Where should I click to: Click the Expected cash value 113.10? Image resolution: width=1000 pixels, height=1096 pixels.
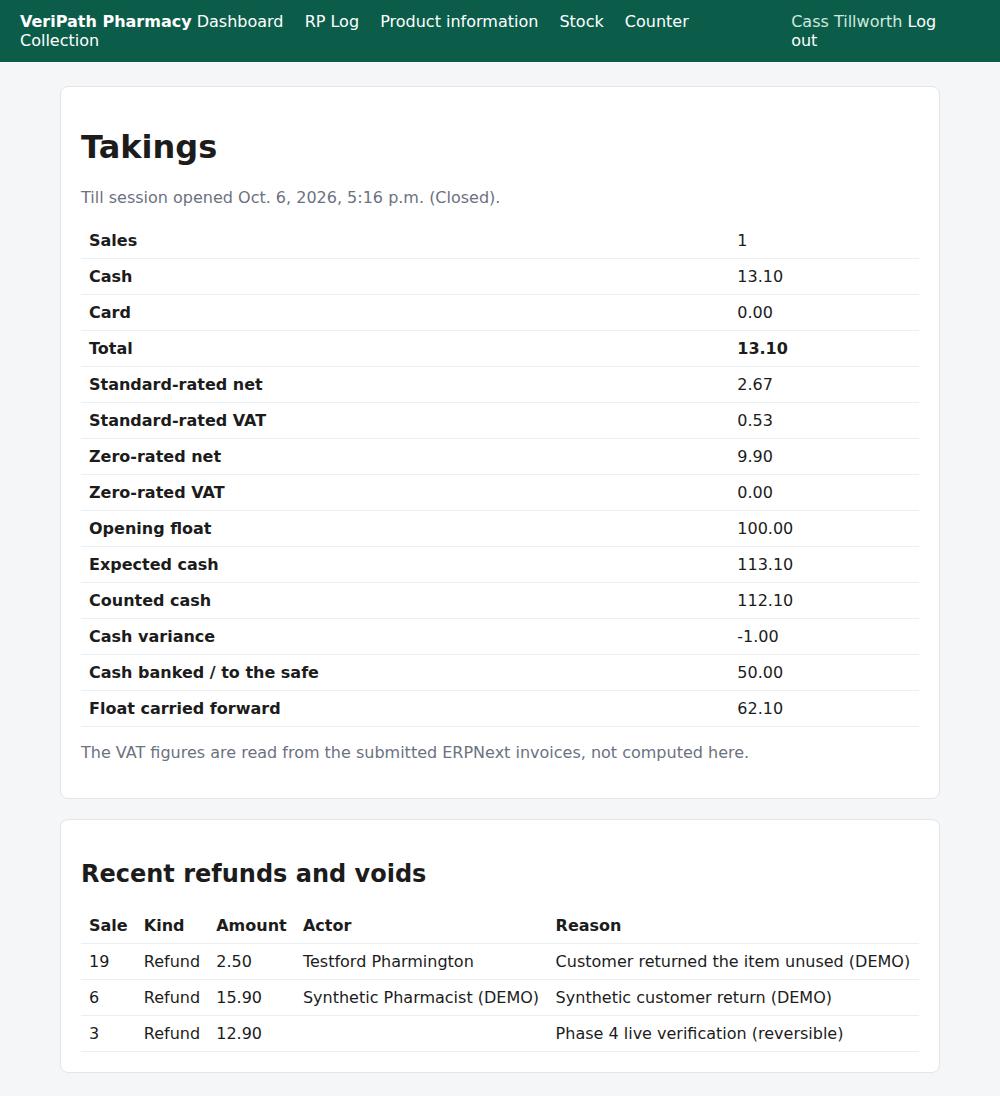point(765,565)
